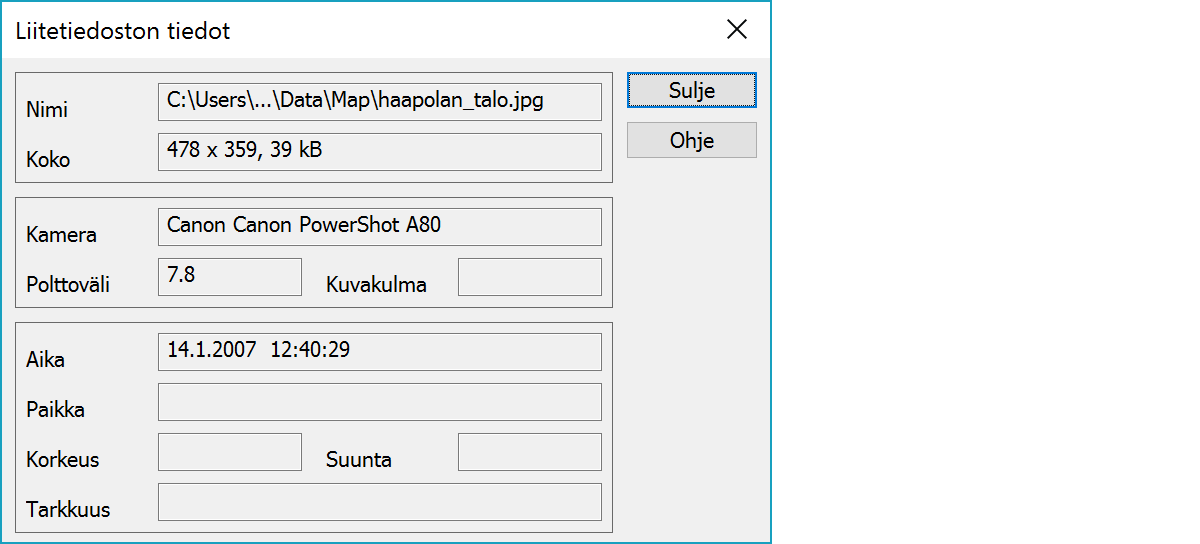Select the empty Tarkkuus field
The width and height of the screenshot is (1200, 544).
(380, 502)
